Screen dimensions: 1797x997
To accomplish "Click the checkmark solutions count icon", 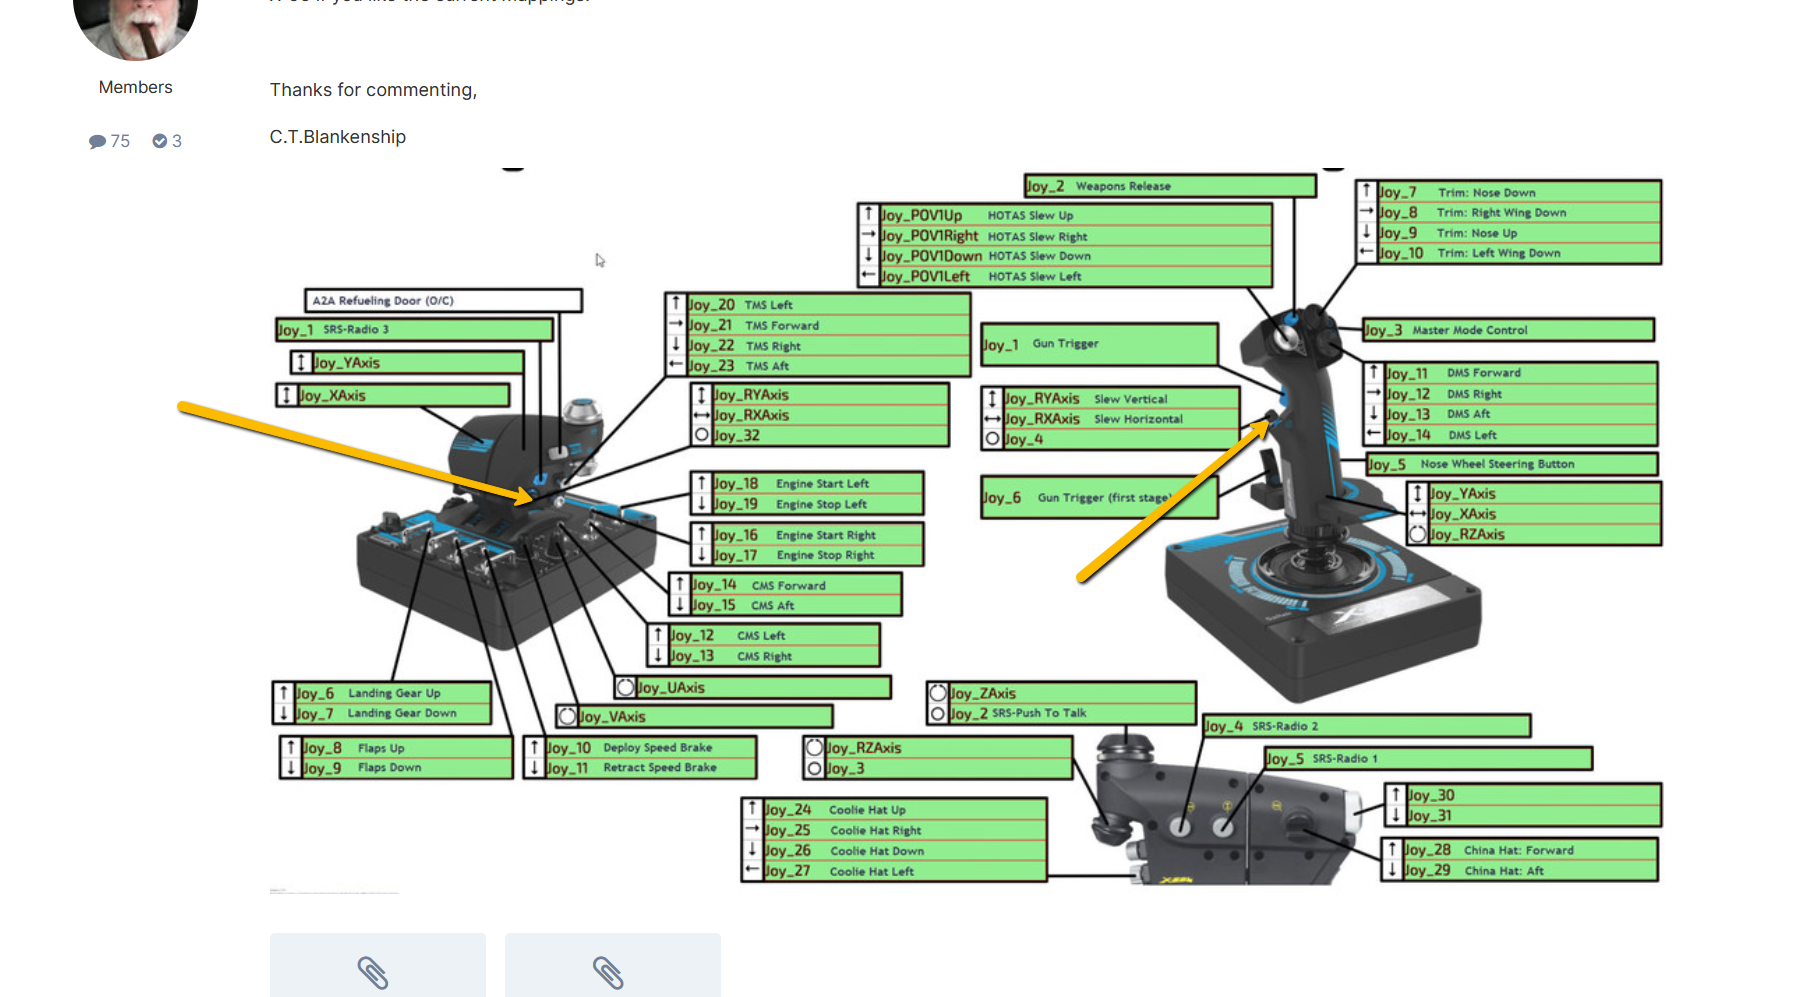I will tap(159, 141).
